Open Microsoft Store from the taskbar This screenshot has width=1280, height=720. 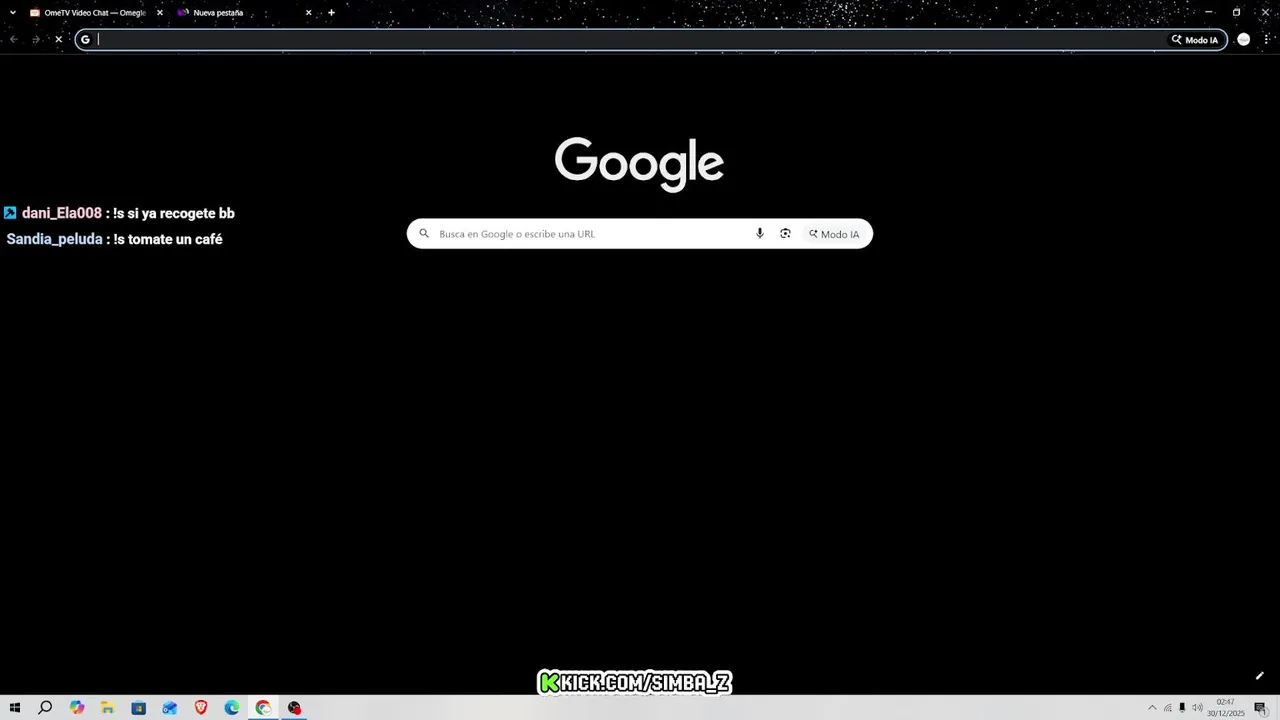coord(139,708)
